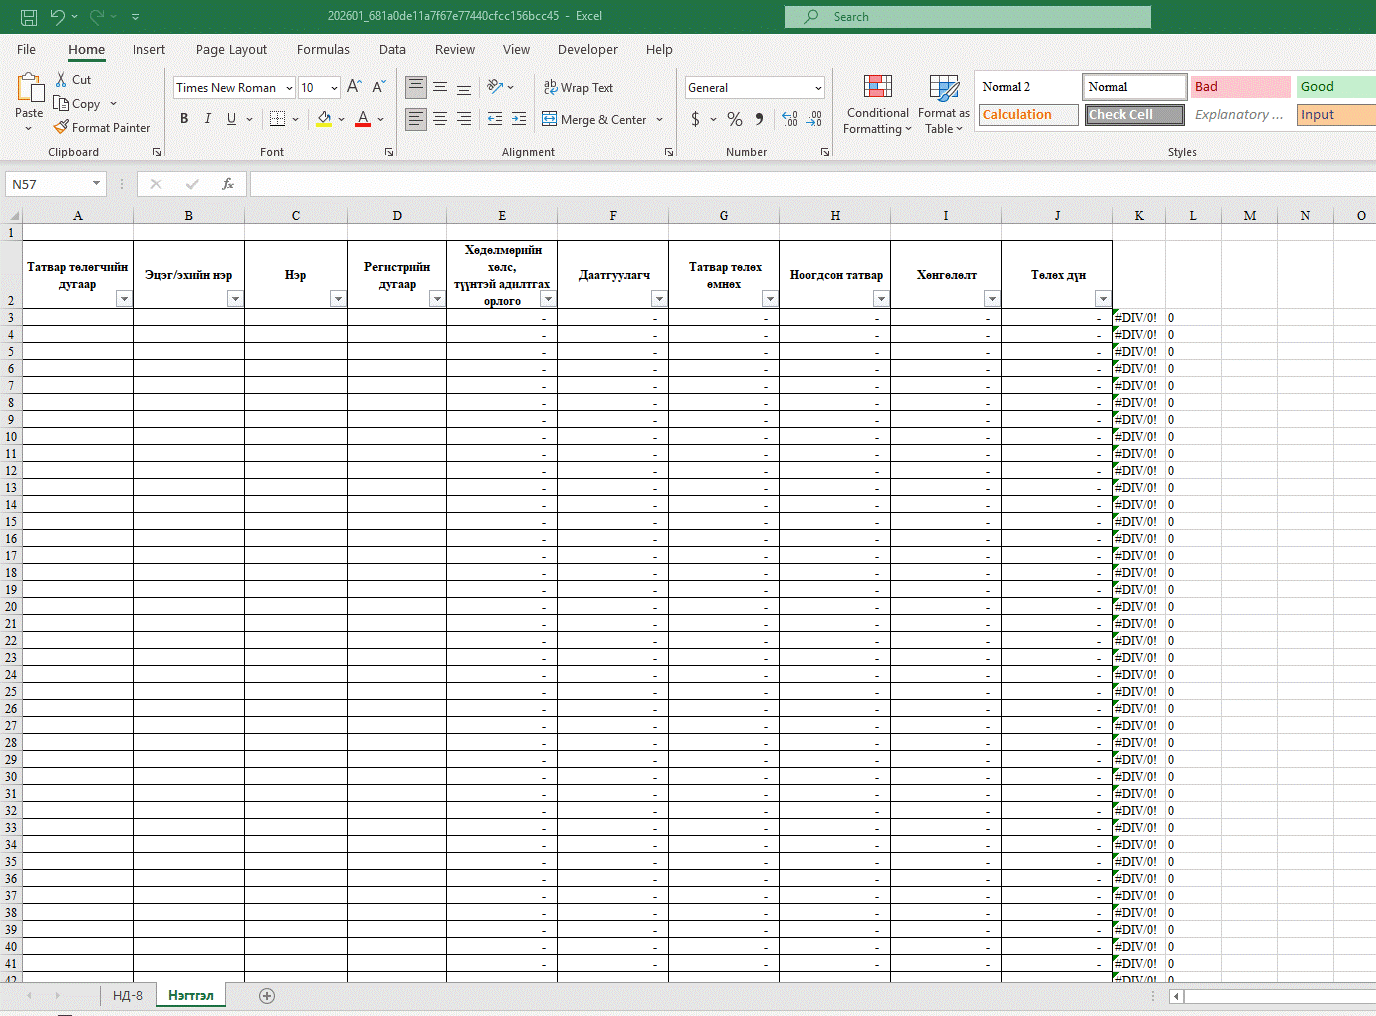
Task: Toggle Bold formatting
Action: [184, 119]
